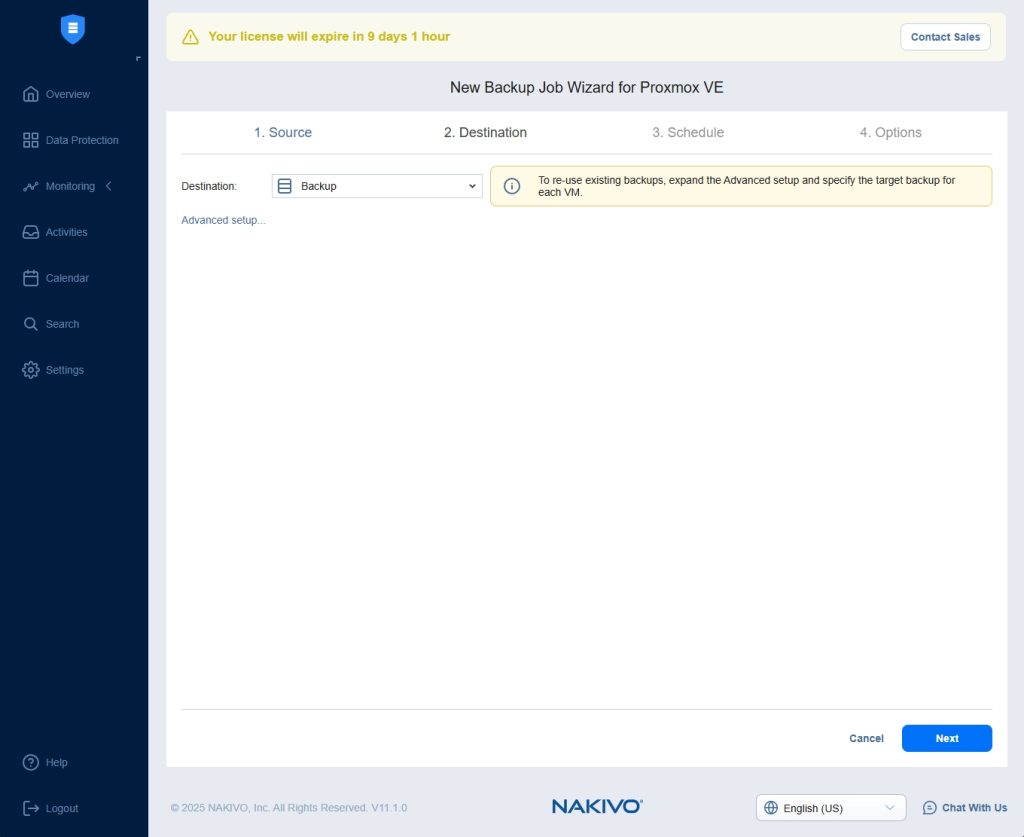Open the Destination Backup dropdown
Image resolution: width=1024 pixels, height=837 pixels.
(x=377, y=186)
